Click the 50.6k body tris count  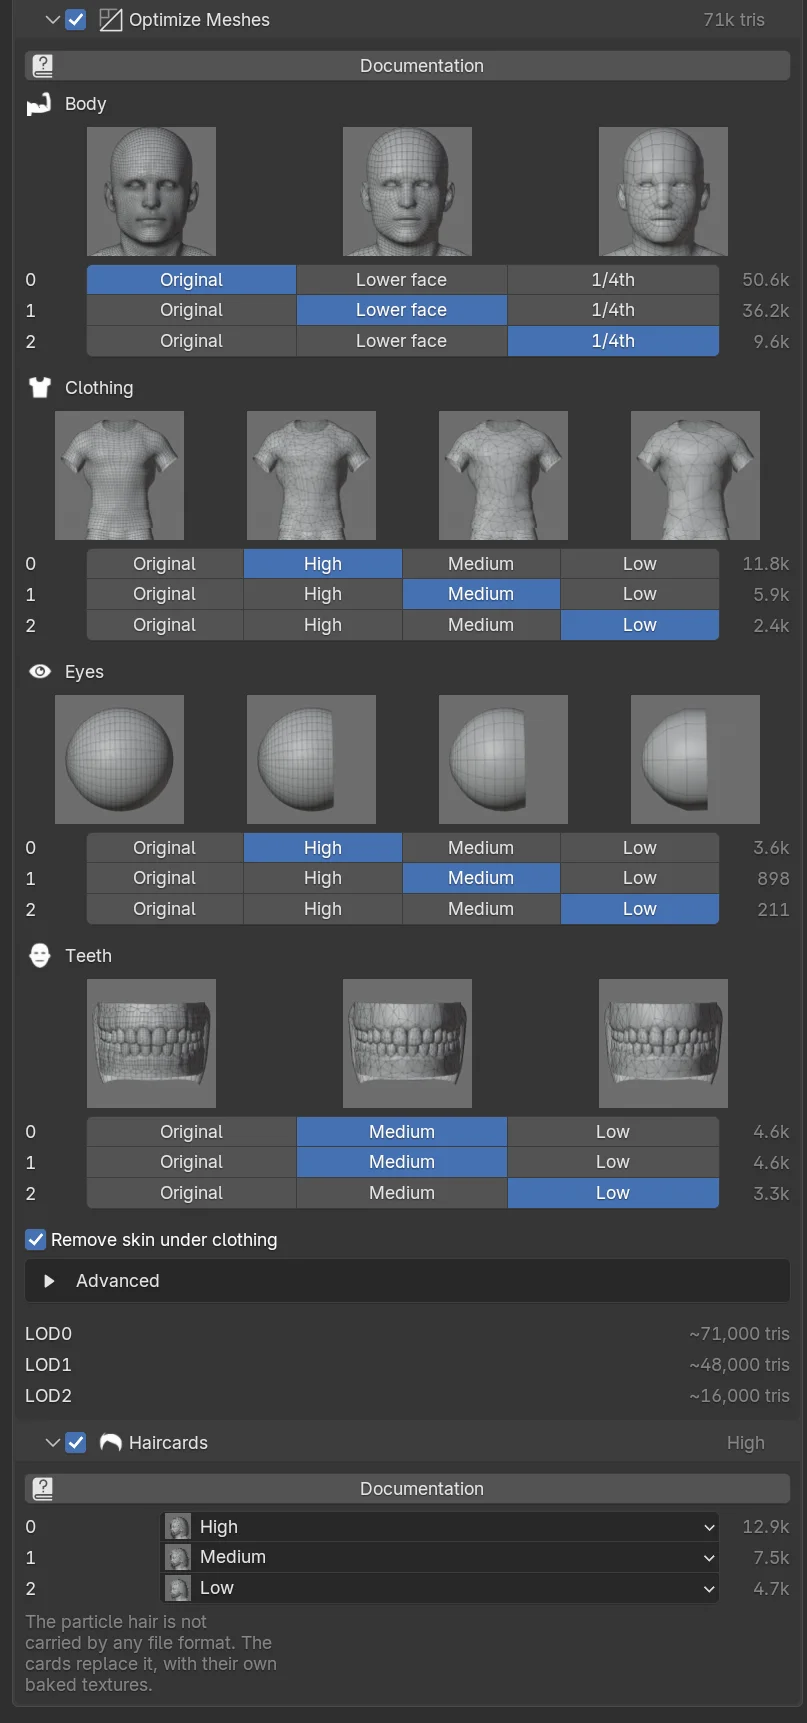[x=766, y=280]
